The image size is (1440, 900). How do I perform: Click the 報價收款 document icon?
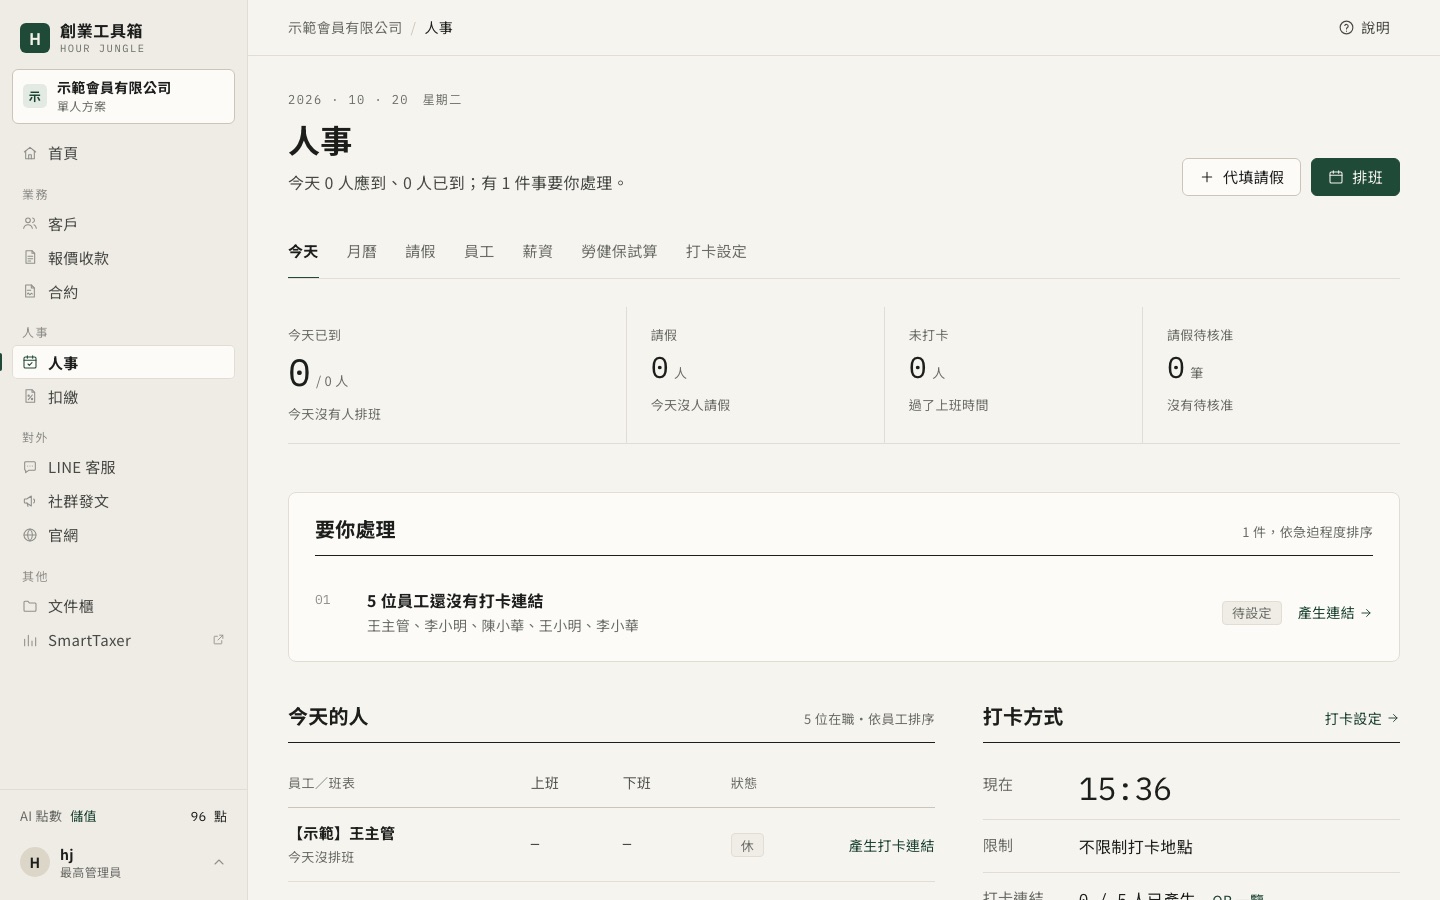30,258
